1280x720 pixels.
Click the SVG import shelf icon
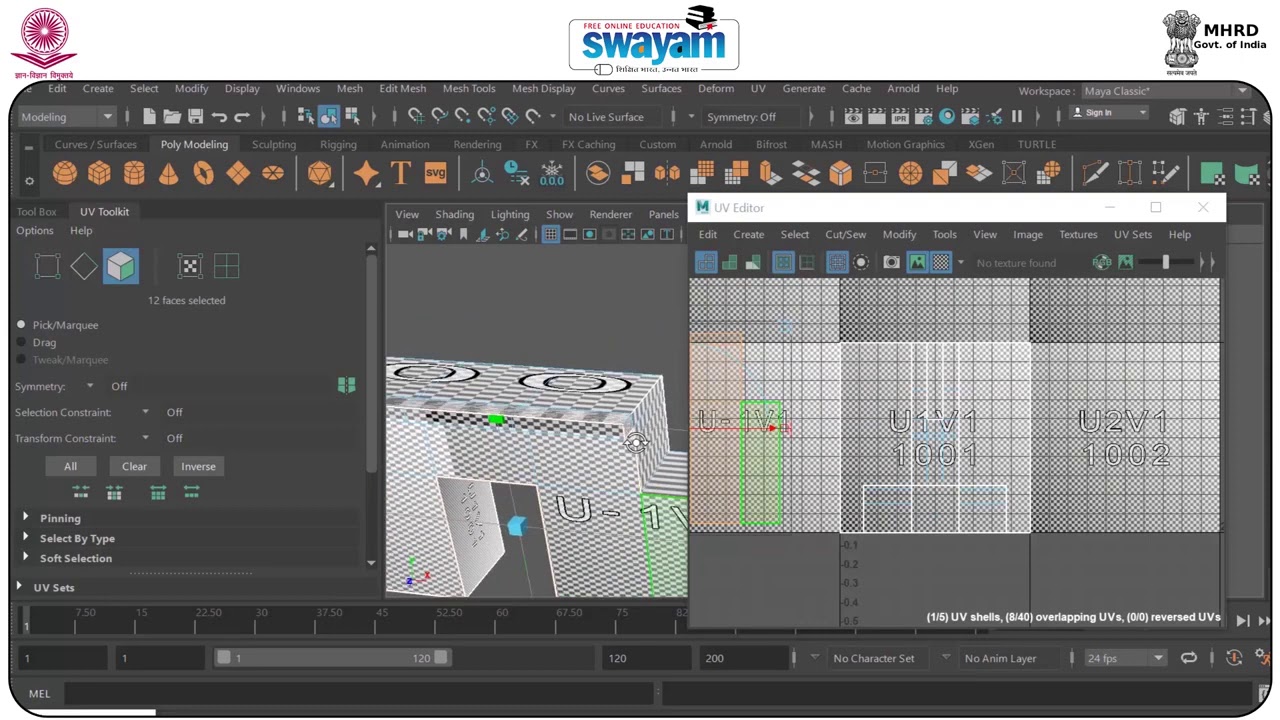coord(435,173)
